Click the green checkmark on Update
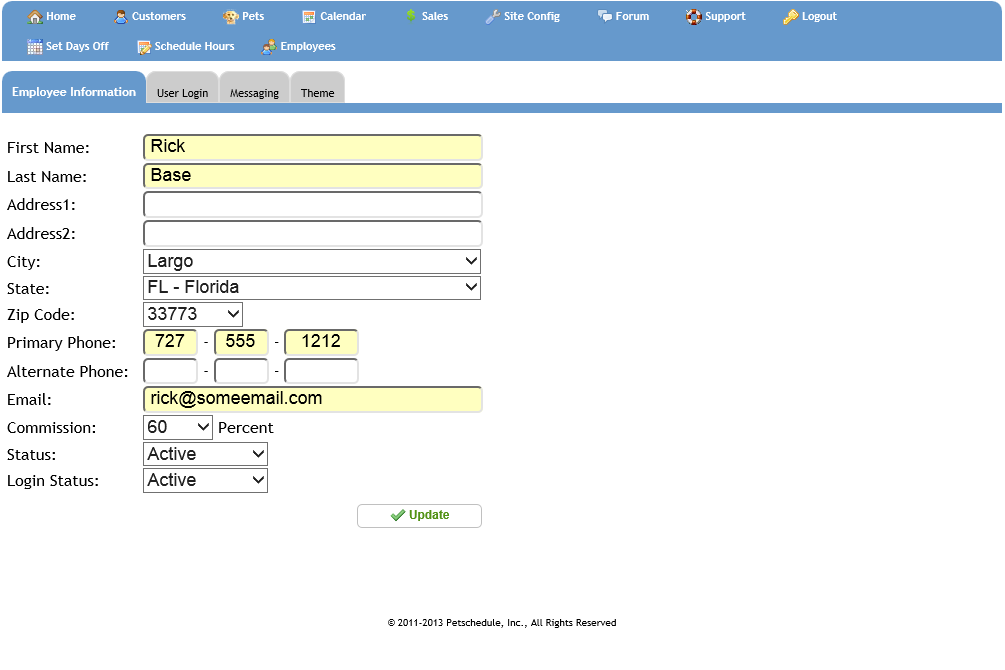This screenshot has width=1005, height=670. 397,515
